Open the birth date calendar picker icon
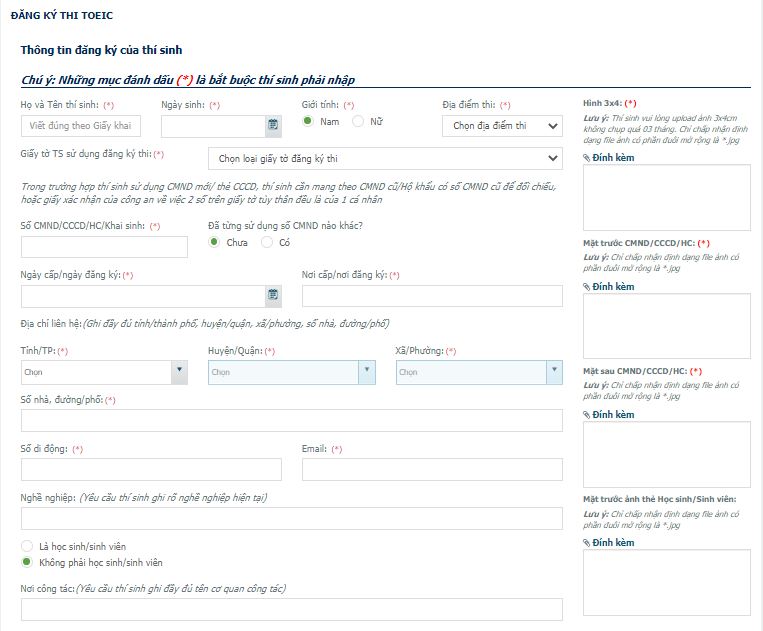This screenshot has width=763, height=631. (273, 126)
